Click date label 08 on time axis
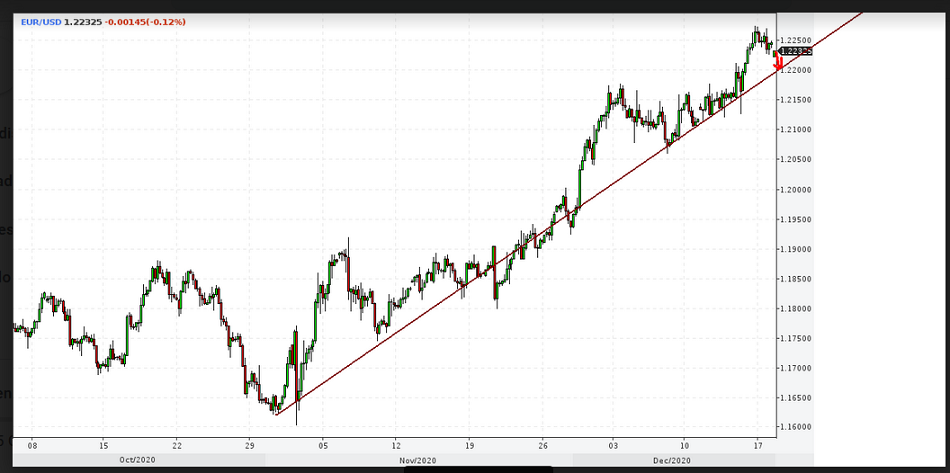The height and width of the screenshot is (473, 950). [33, 444]
